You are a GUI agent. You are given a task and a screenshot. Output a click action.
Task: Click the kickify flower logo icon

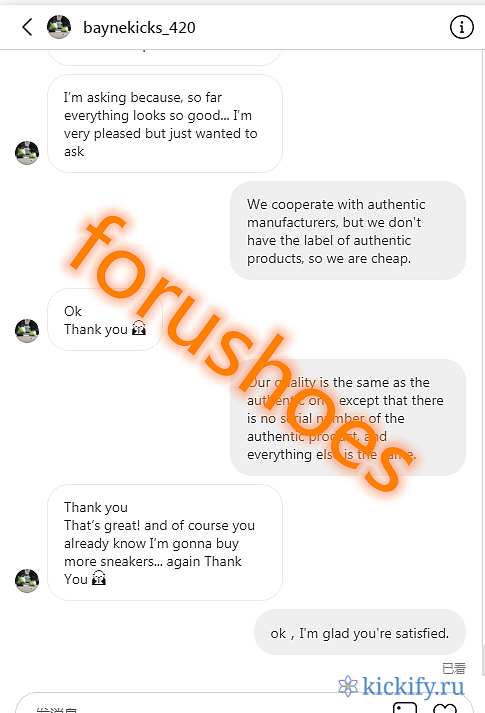pos(348,686)
